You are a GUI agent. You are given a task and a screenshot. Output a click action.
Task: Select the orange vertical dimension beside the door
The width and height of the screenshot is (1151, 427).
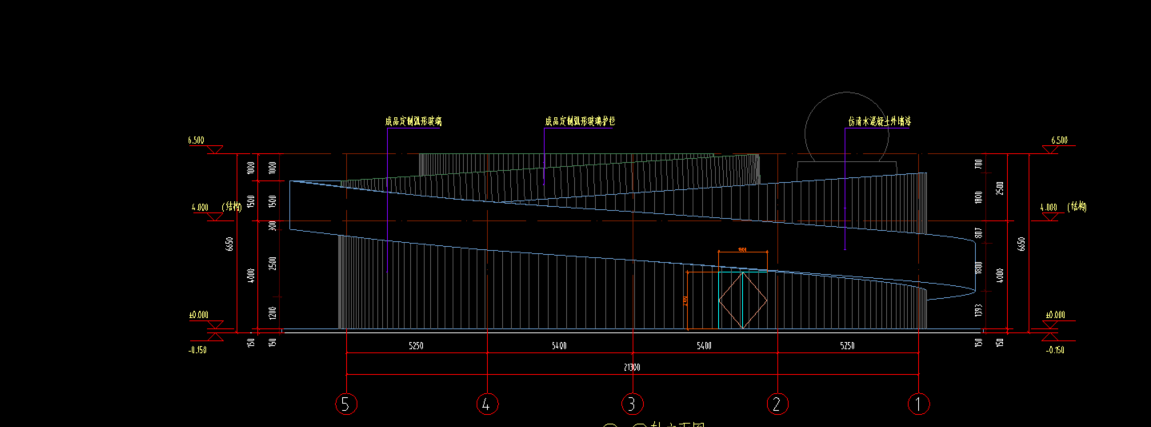tap(686, 300)
